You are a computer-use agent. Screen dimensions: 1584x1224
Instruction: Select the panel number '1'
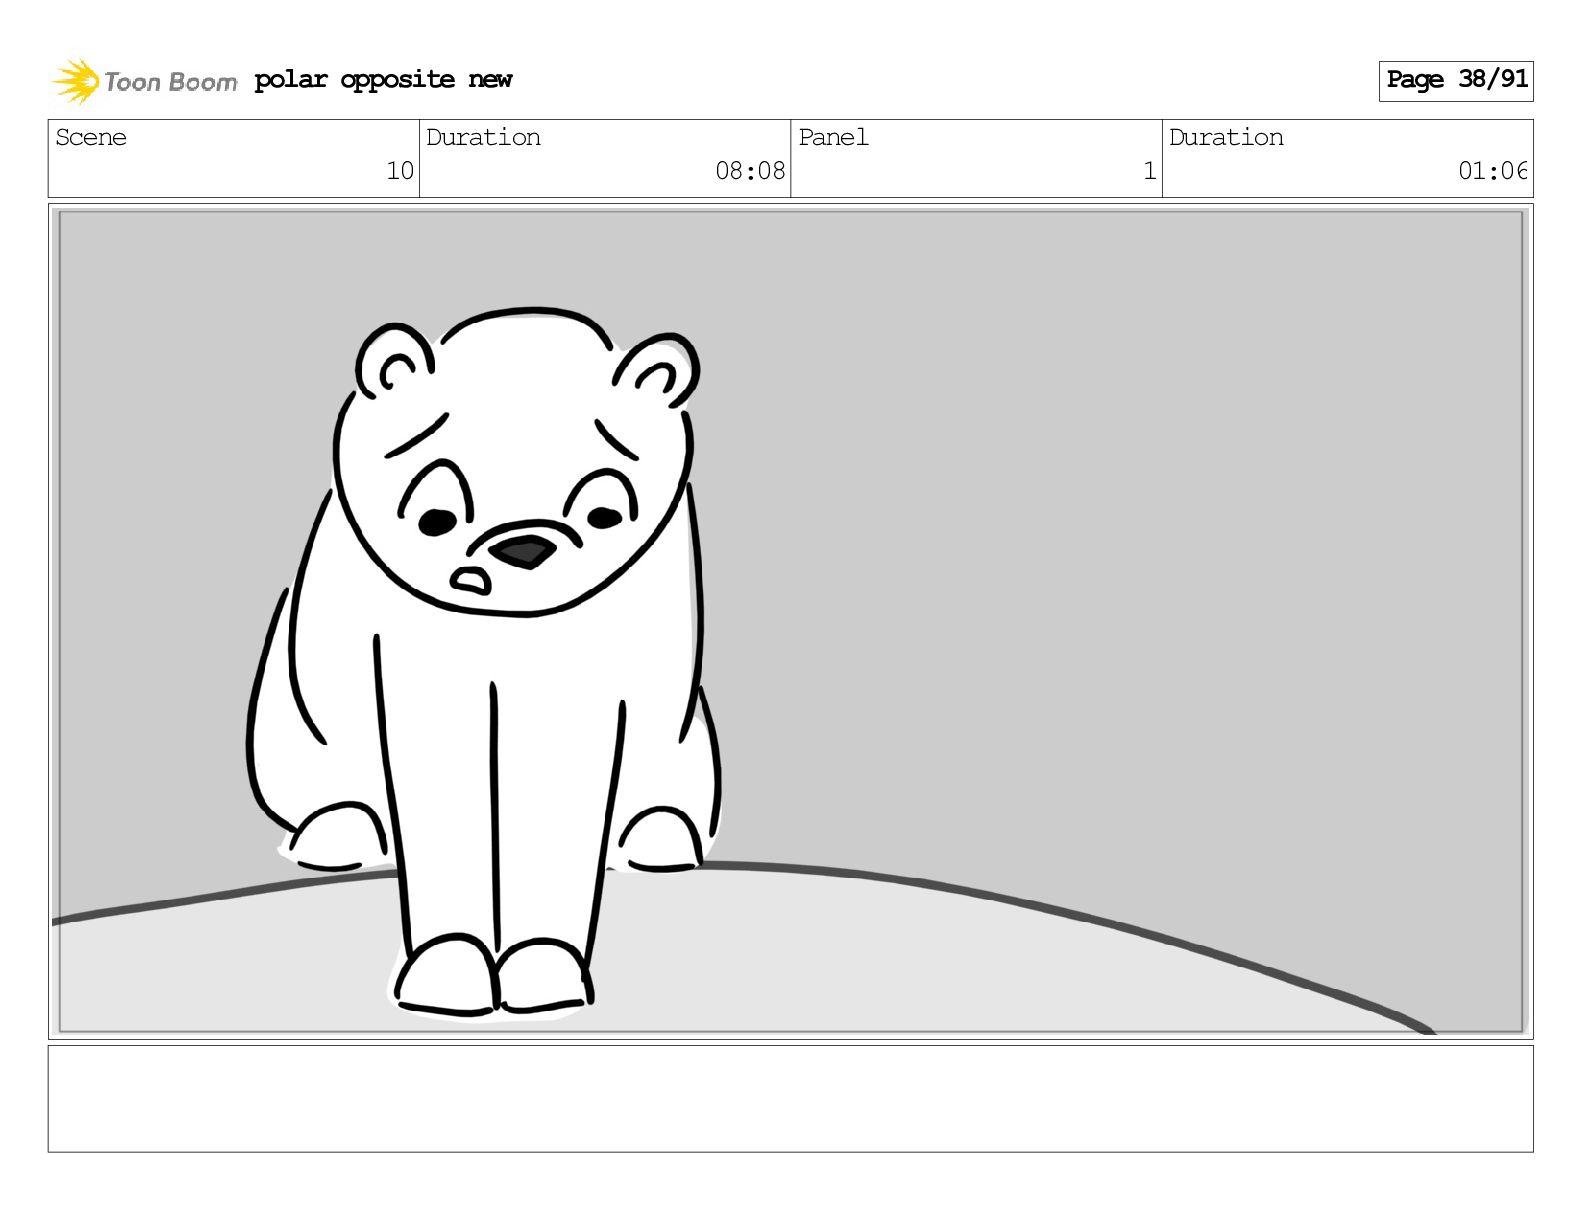click(1150, 171)
